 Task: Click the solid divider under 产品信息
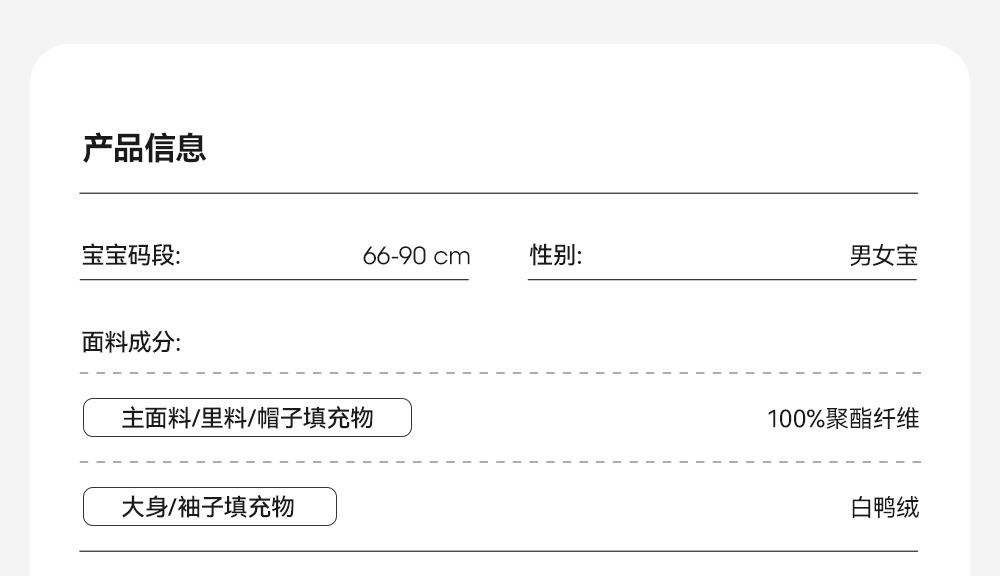click(x=498, y=193)
